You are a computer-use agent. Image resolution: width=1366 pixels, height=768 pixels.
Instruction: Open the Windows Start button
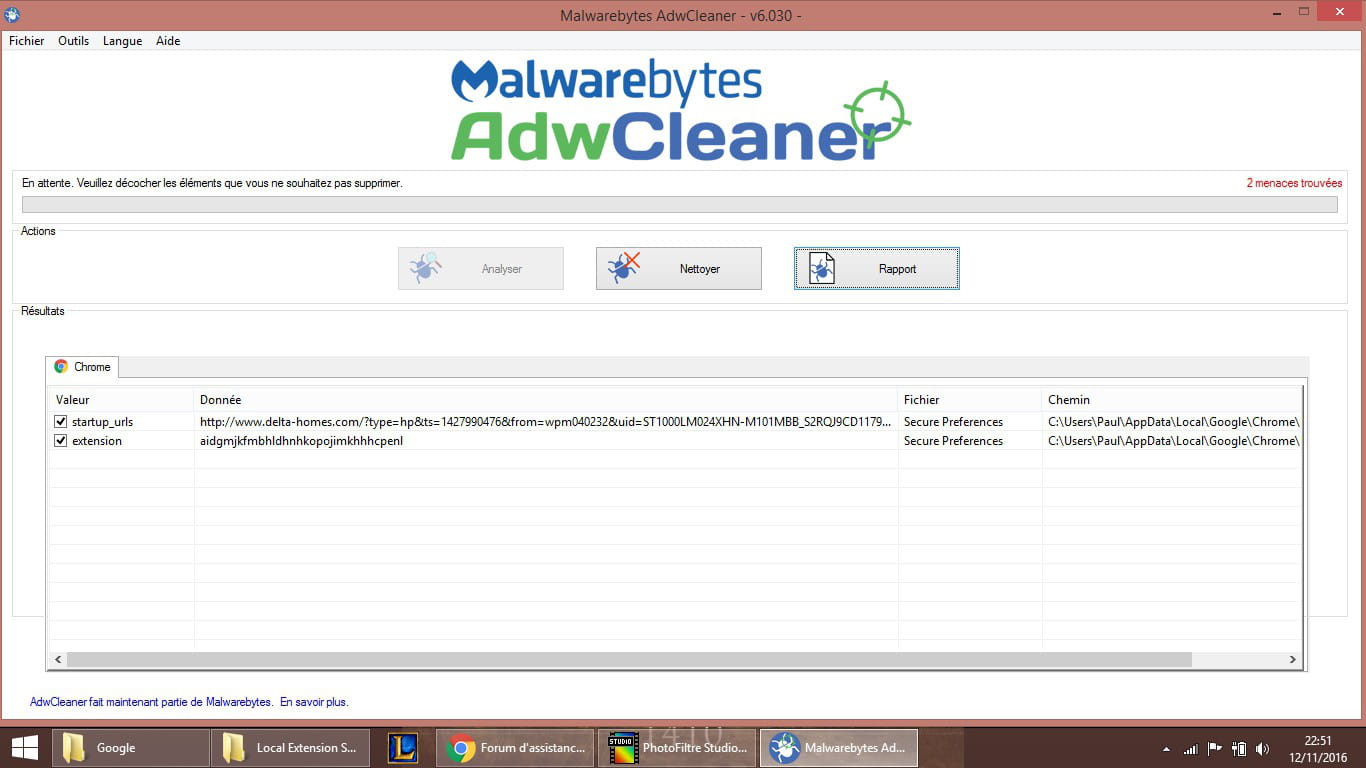[x=25, y=747]
